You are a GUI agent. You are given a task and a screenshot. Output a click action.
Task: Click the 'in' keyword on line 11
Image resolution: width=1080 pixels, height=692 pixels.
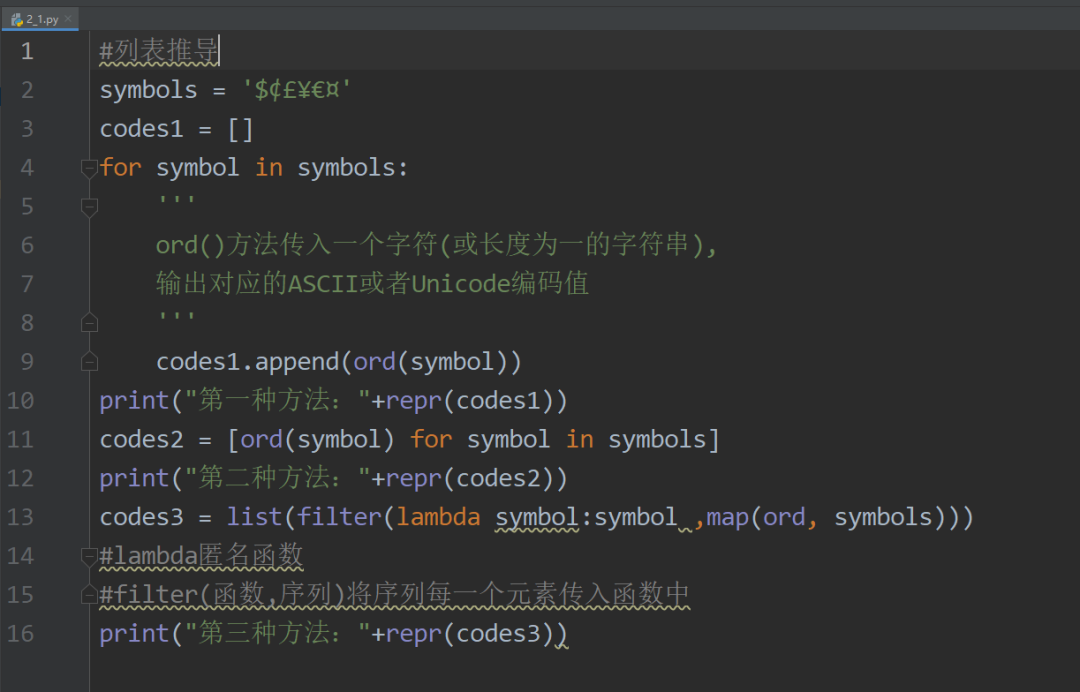(x=579, y=439)
